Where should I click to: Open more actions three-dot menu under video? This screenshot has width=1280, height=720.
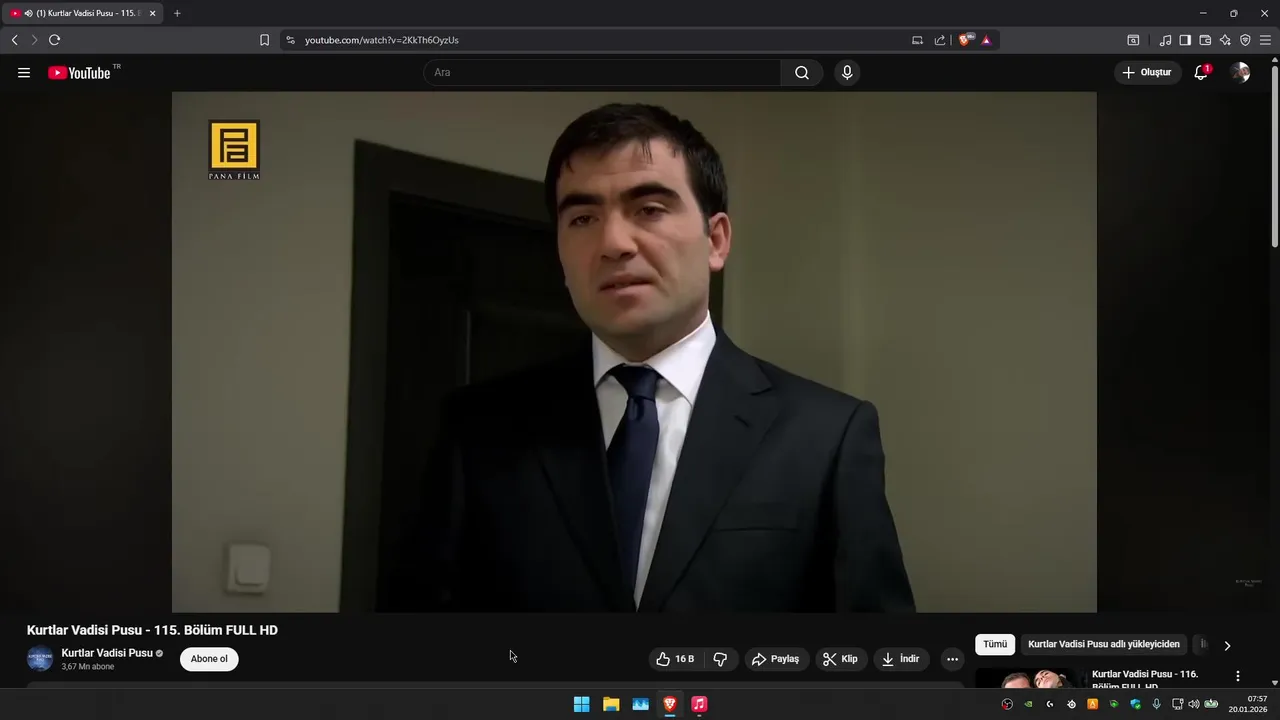point(952,659)
